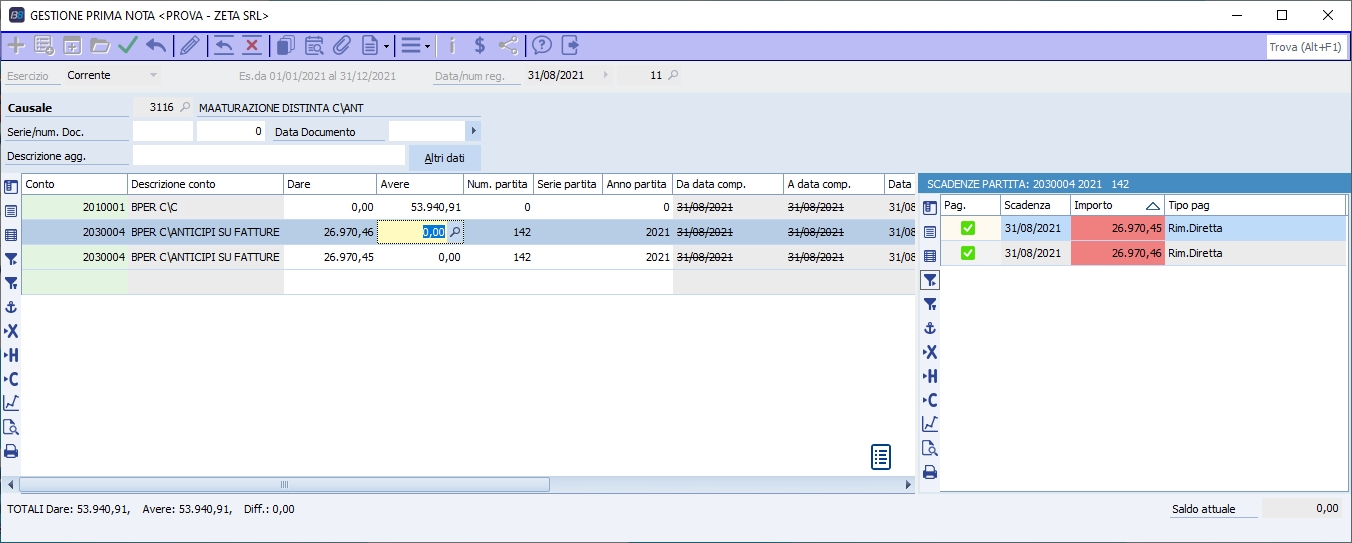Viewport: 1352px width, 543px height.
Task: Click the green checkmark confirm icon in toolbar
Action: pos(128,45)
